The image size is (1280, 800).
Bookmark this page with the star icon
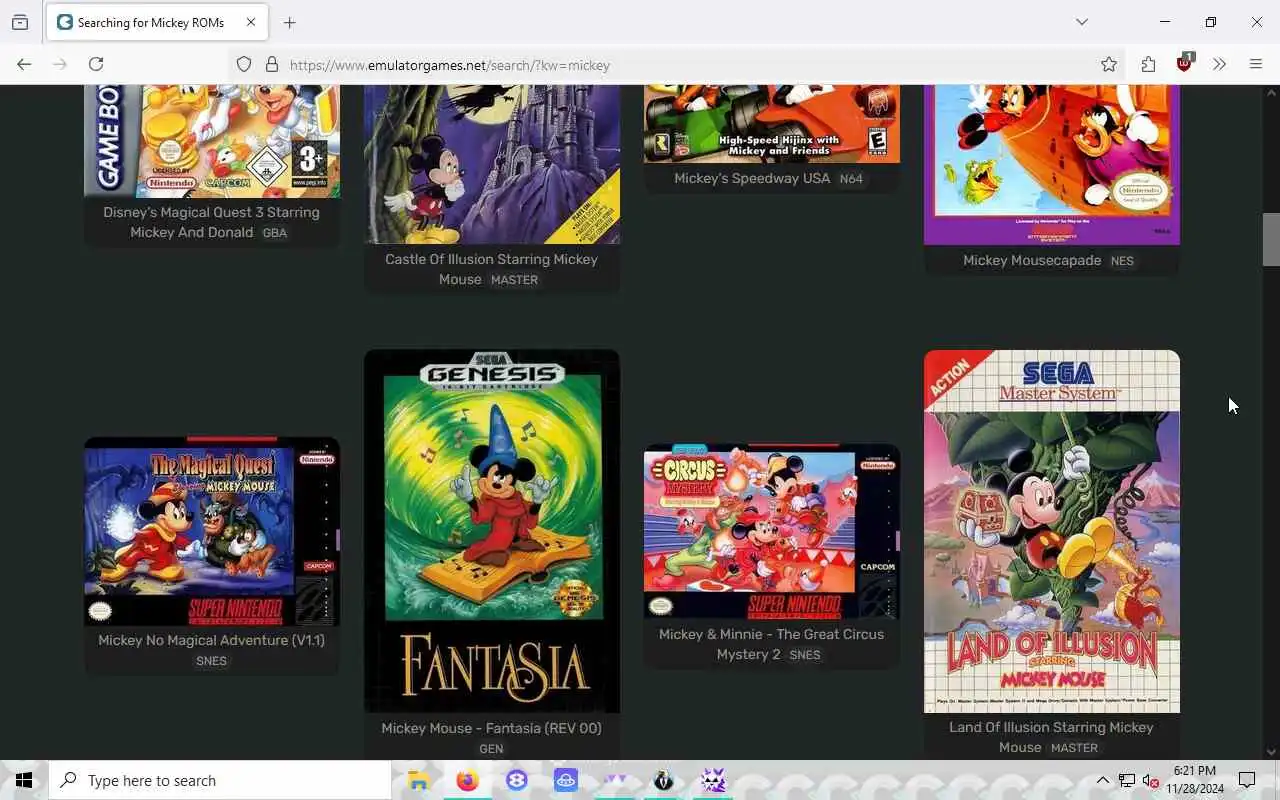(1109, 65)
